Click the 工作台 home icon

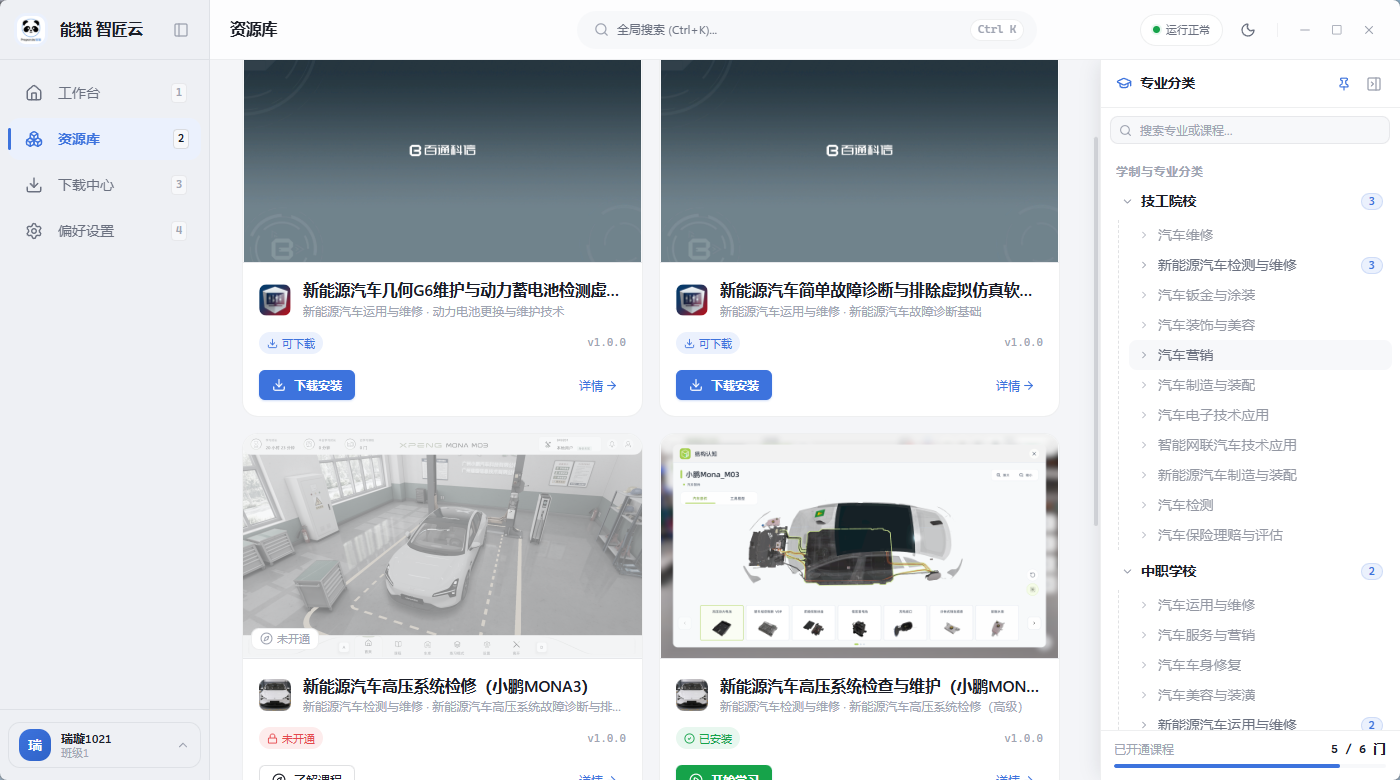point(34,93)
